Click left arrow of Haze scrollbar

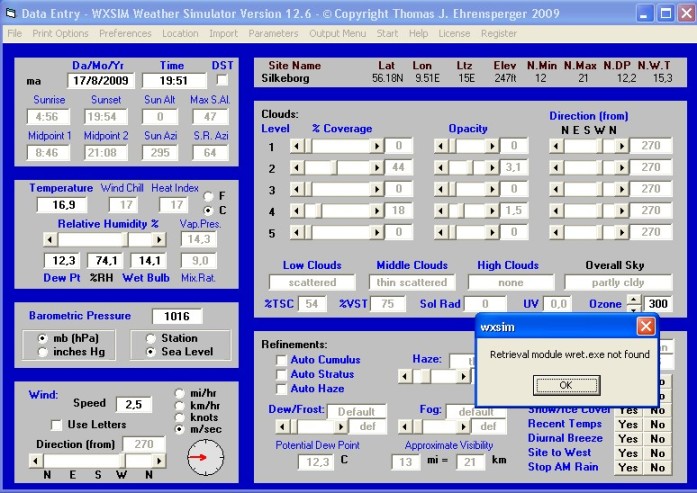[x=405, y=377]
